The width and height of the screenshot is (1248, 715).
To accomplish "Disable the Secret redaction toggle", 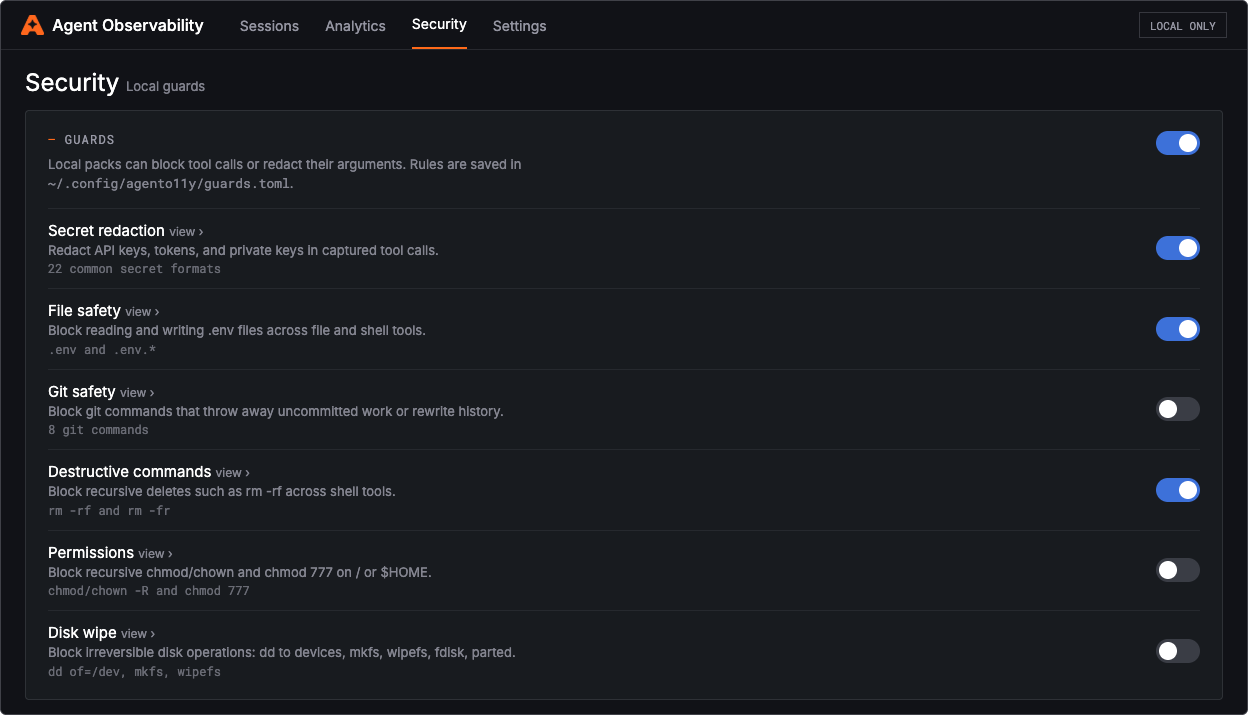I will 1177,248.
